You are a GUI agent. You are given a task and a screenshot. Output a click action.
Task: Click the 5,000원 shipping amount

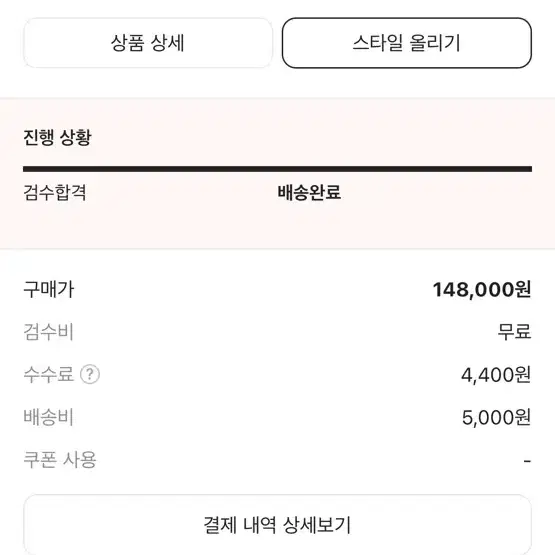click(496, 417)
